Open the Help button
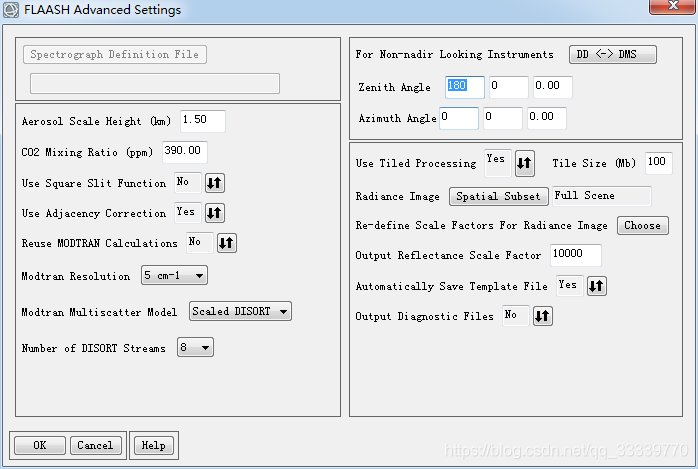This screenshot has height=469, width=698. [154, 445]
